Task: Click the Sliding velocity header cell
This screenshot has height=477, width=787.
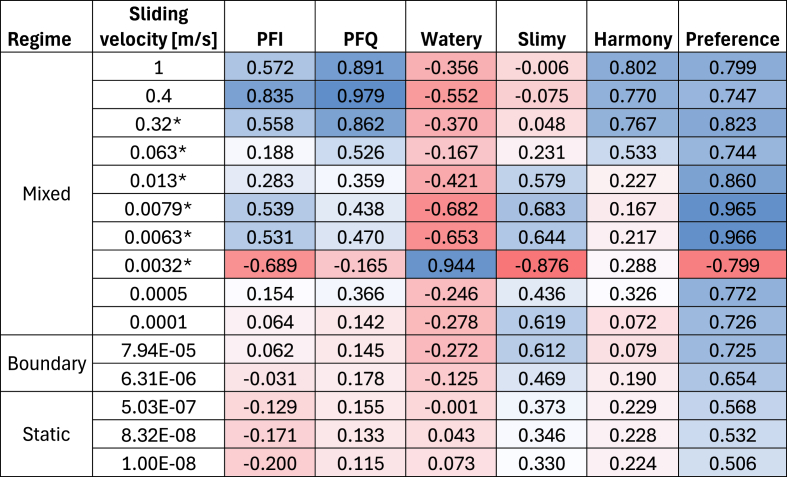Action: [159, 26]
